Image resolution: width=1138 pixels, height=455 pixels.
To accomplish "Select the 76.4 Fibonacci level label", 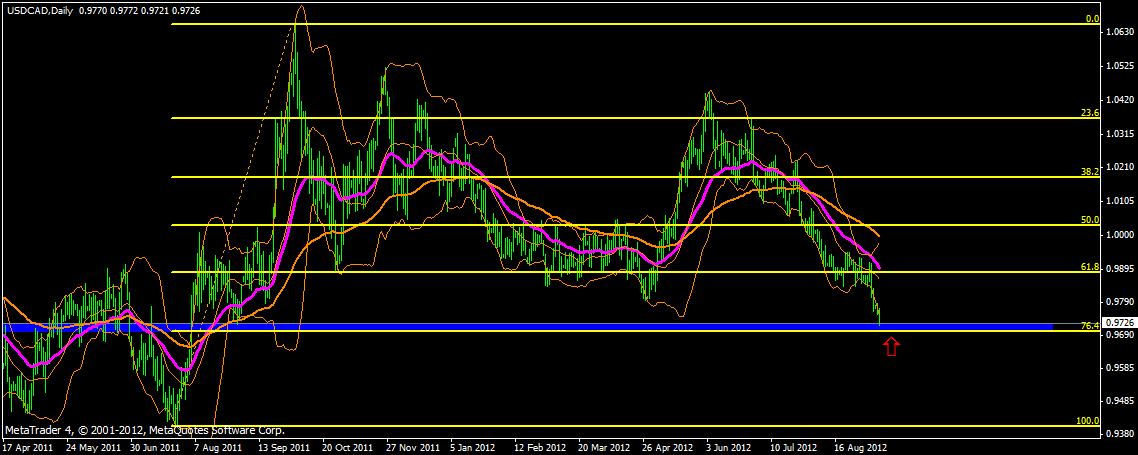I will [x=1090, y=326].
